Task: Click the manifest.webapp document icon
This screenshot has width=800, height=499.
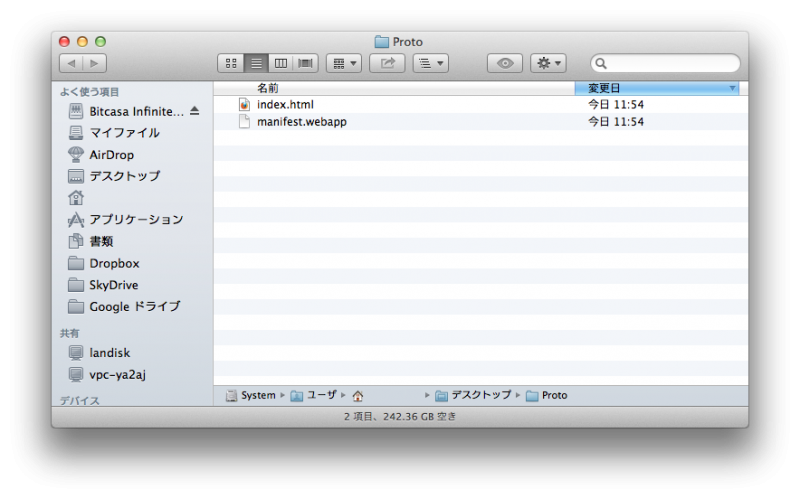Action: click(244, 121)
